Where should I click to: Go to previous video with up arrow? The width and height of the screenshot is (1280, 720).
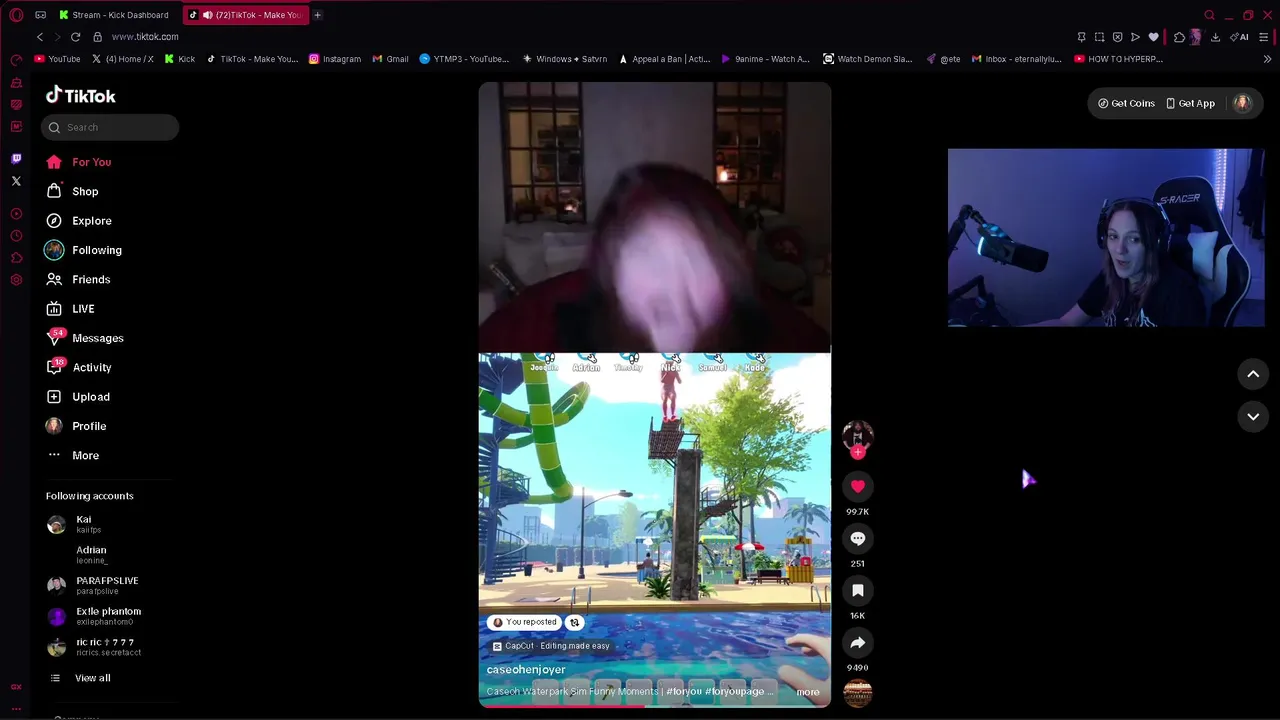[x=1252, y=374]
